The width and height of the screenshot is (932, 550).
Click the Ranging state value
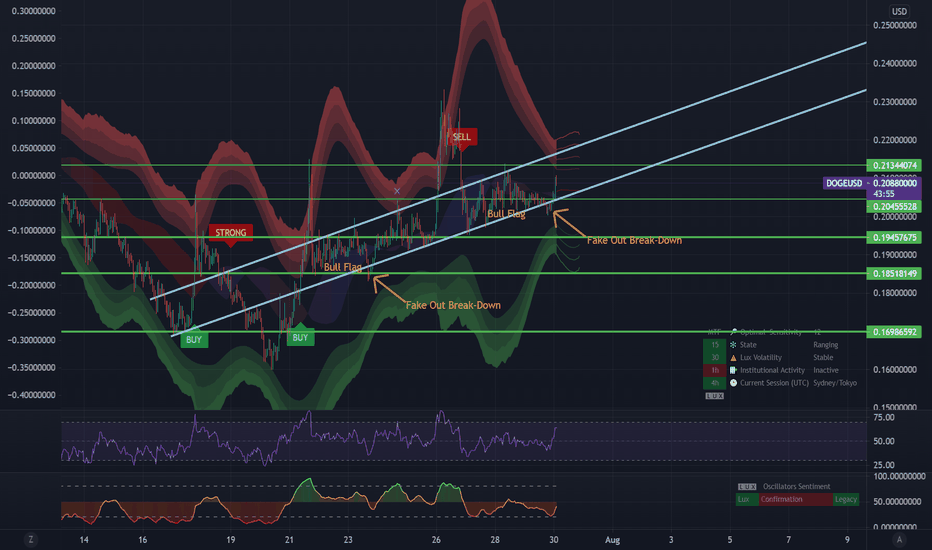(826, 345)
